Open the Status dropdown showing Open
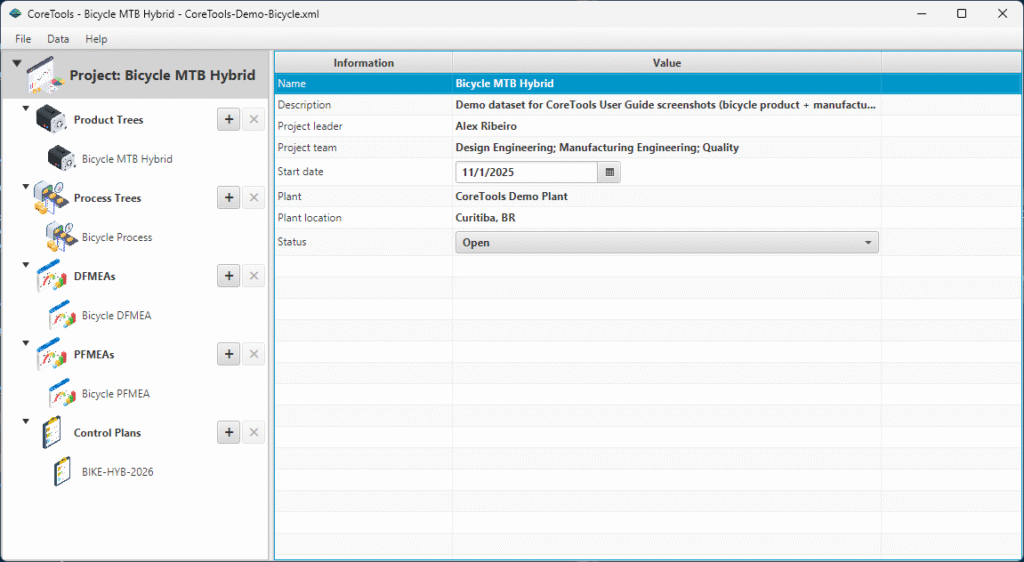The height and width of the screenshot is (562, 1024). [x=666, y=242]
